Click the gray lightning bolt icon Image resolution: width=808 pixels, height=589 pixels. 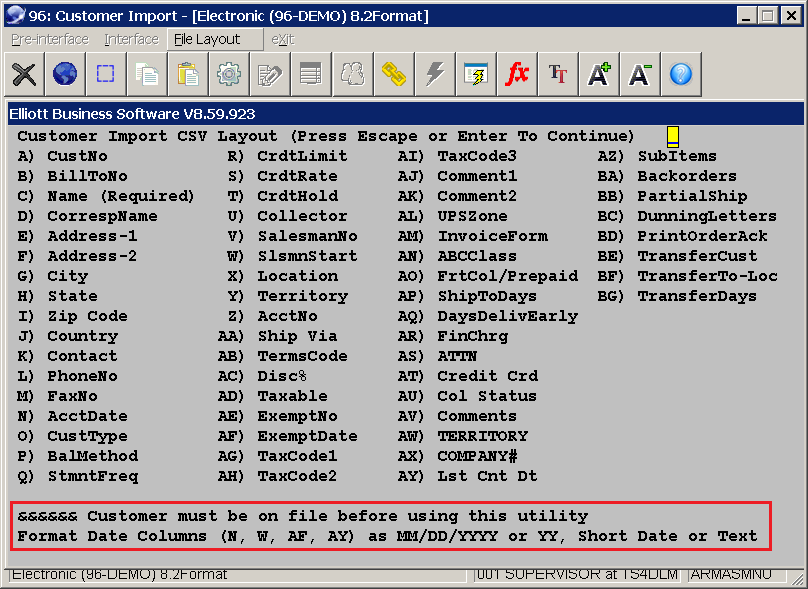(434, 74)
